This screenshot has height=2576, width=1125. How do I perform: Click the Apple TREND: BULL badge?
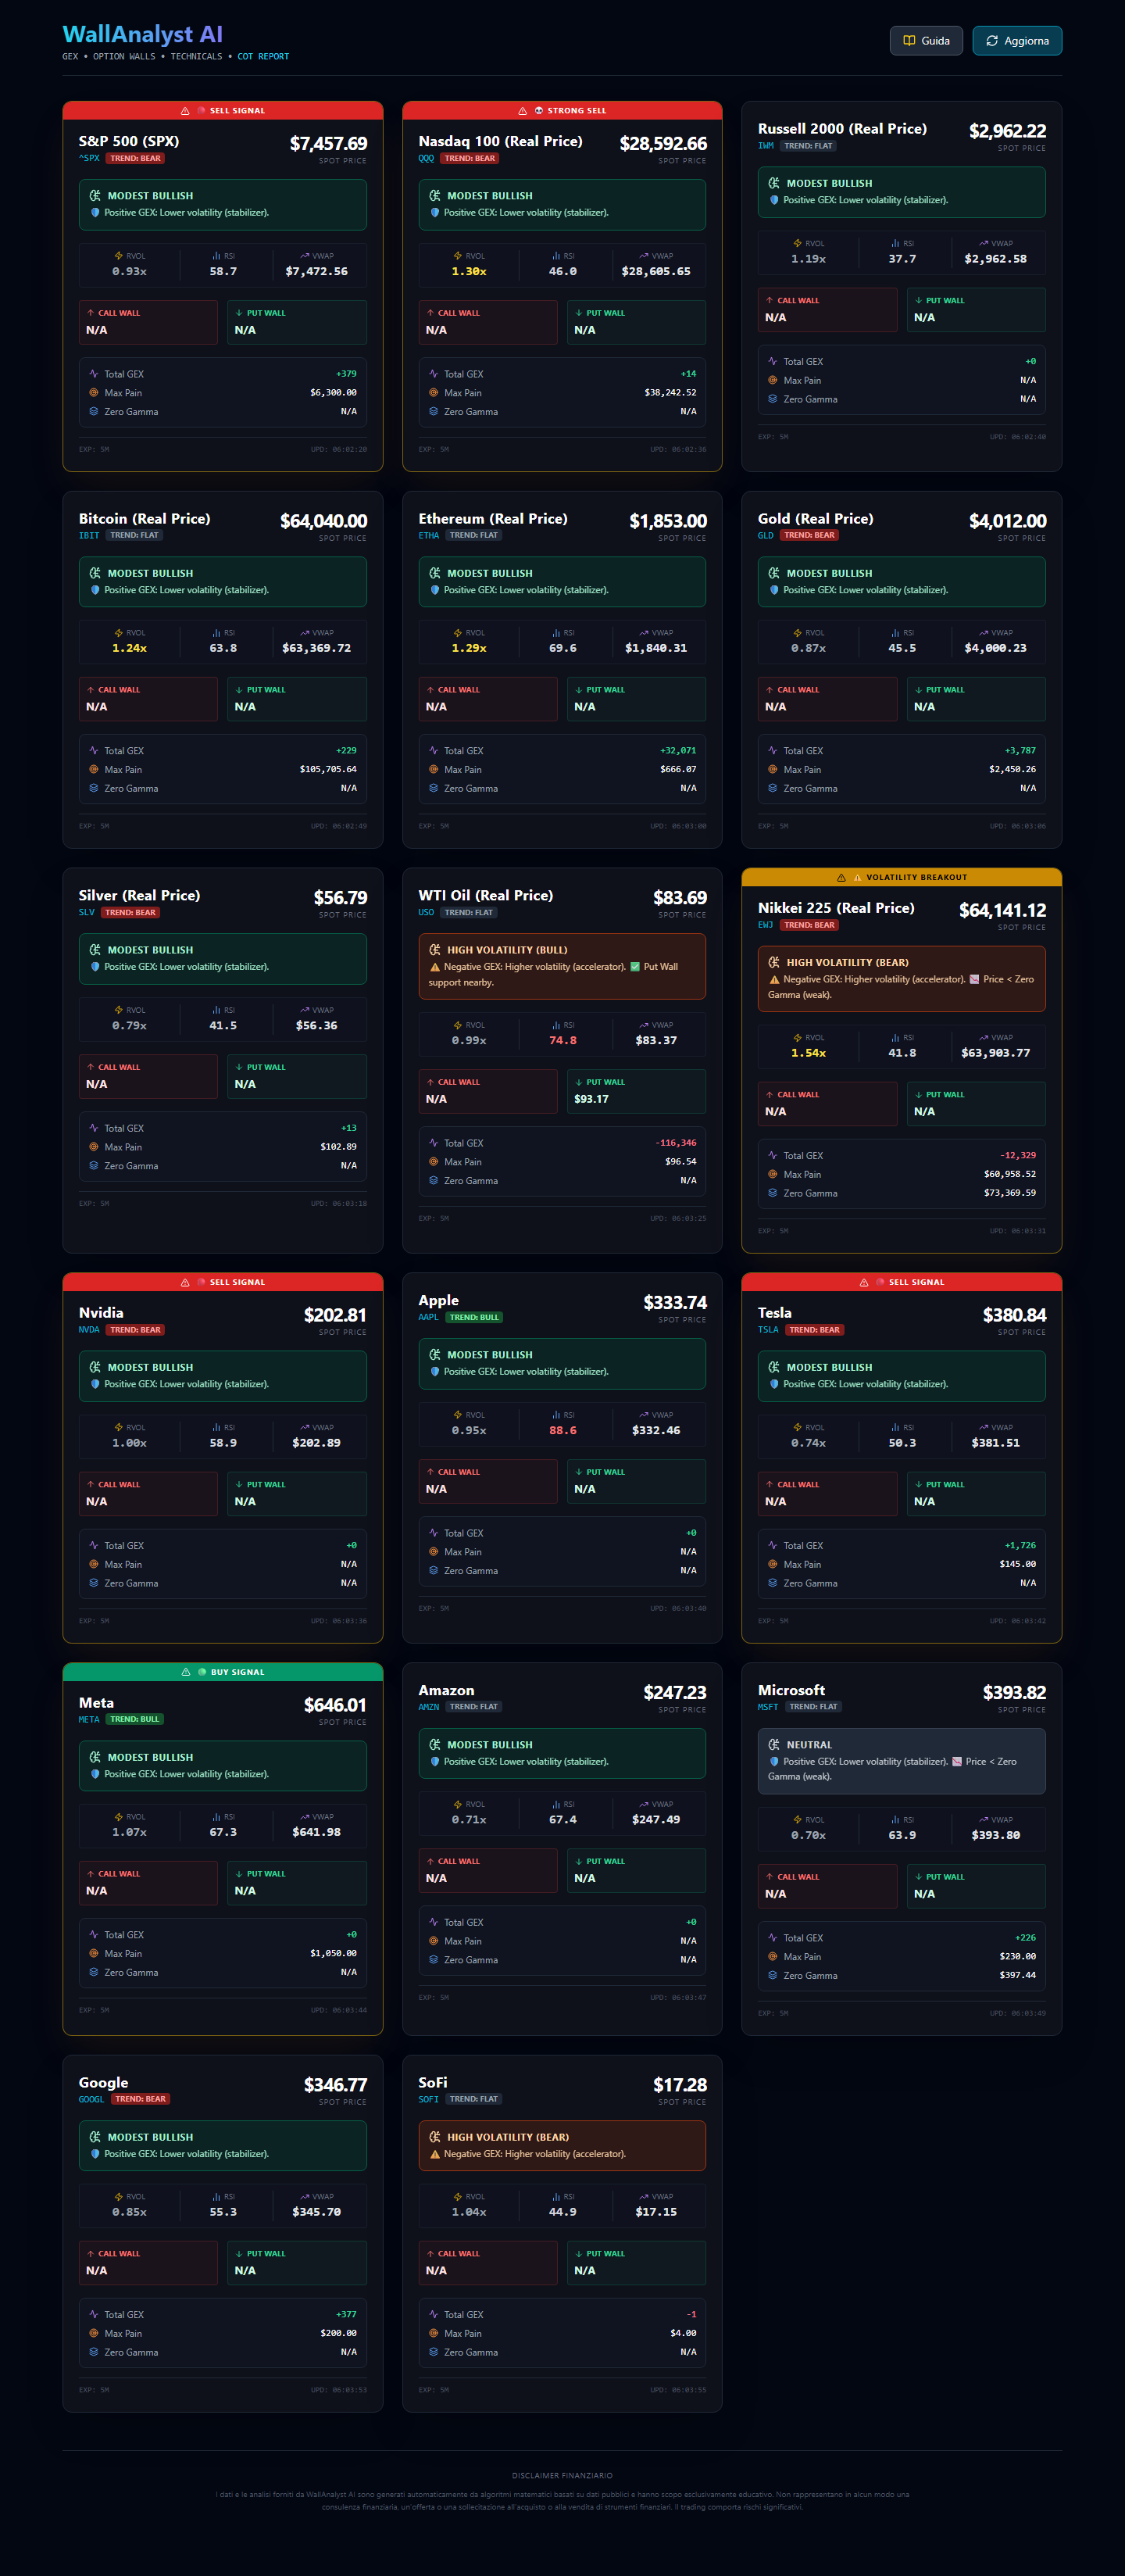[x=474, y=1317]
